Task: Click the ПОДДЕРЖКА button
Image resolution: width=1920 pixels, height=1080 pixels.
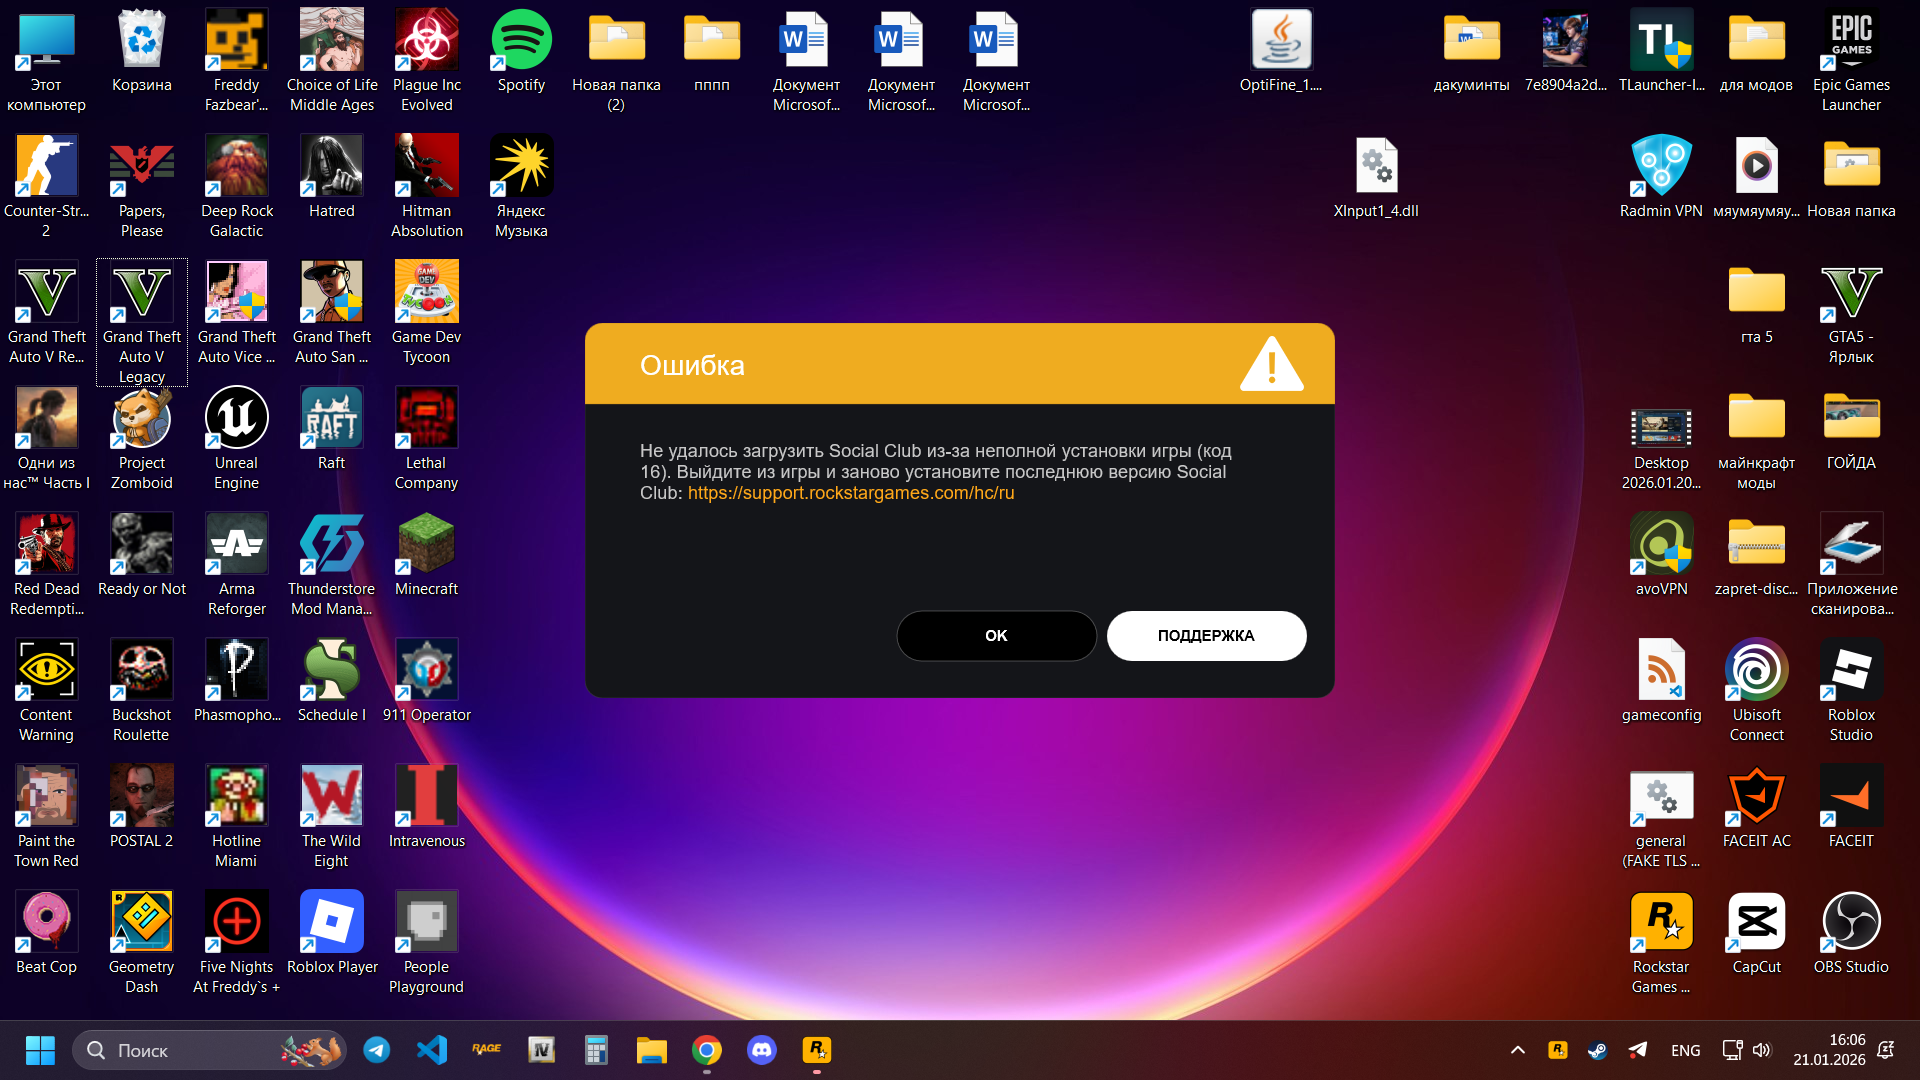Action: click(1206, 636)
